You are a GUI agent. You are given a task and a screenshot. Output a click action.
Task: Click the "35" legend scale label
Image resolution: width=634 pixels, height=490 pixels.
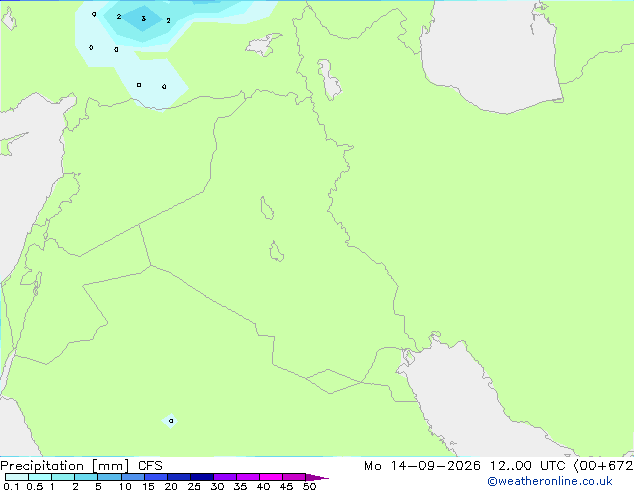(240, 486)
